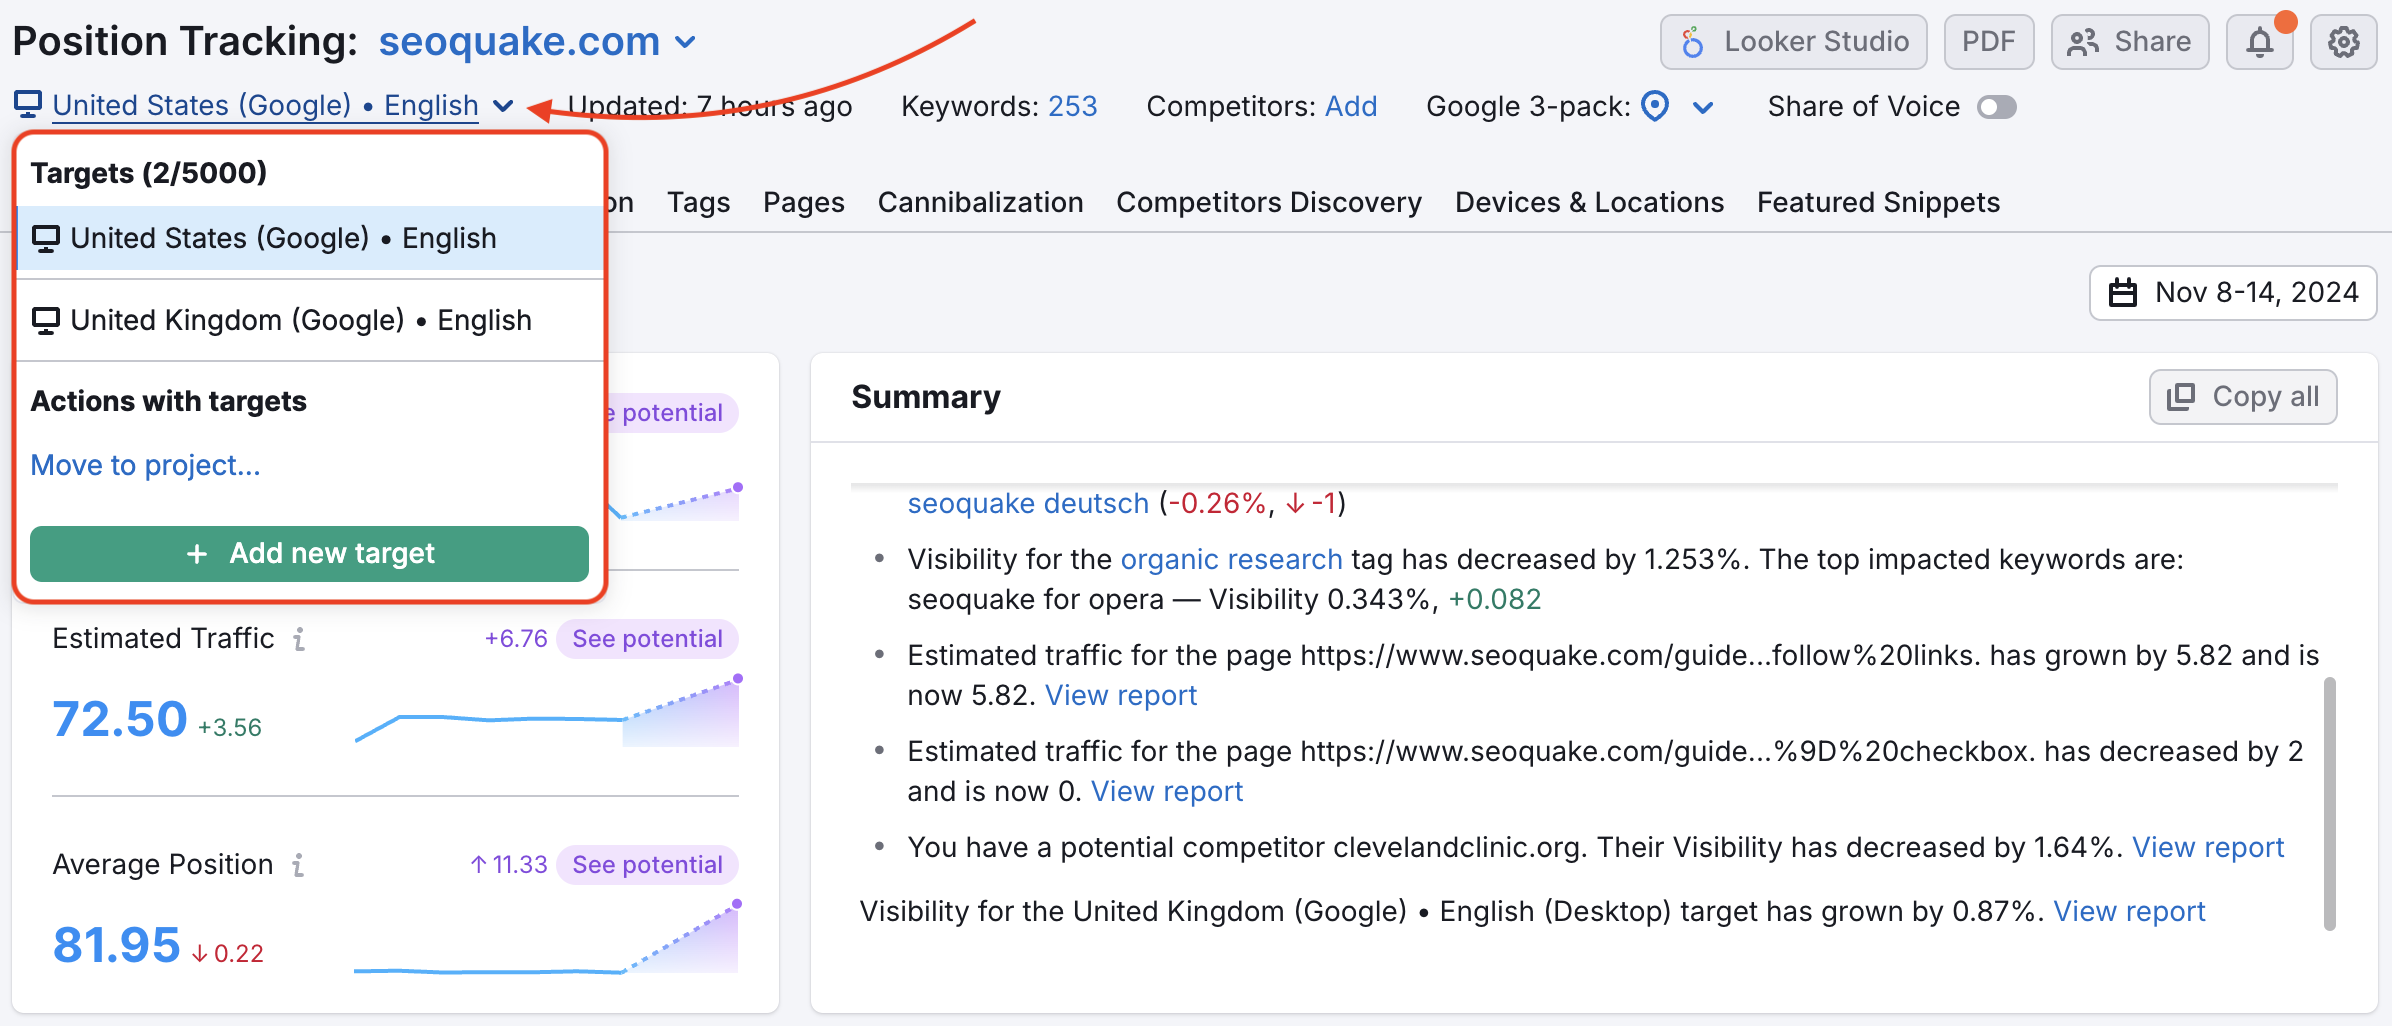Click View report for clevelandclinic.org competitor

point(2208,847)
